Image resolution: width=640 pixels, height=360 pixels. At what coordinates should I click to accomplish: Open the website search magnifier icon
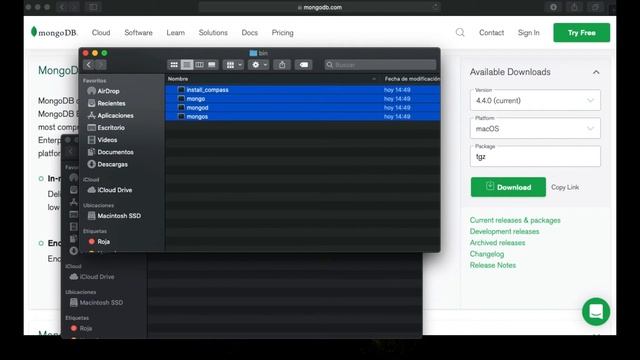click(x=460, y=32)
